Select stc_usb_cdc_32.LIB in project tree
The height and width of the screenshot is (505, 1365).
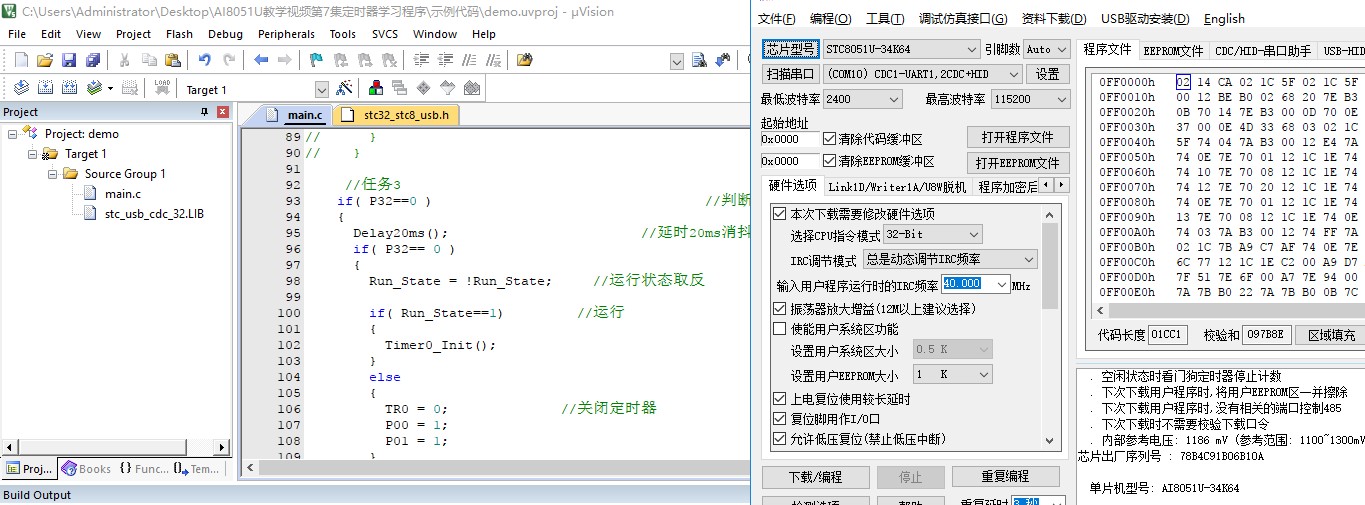pyautogui.click(x=155, y=214)
